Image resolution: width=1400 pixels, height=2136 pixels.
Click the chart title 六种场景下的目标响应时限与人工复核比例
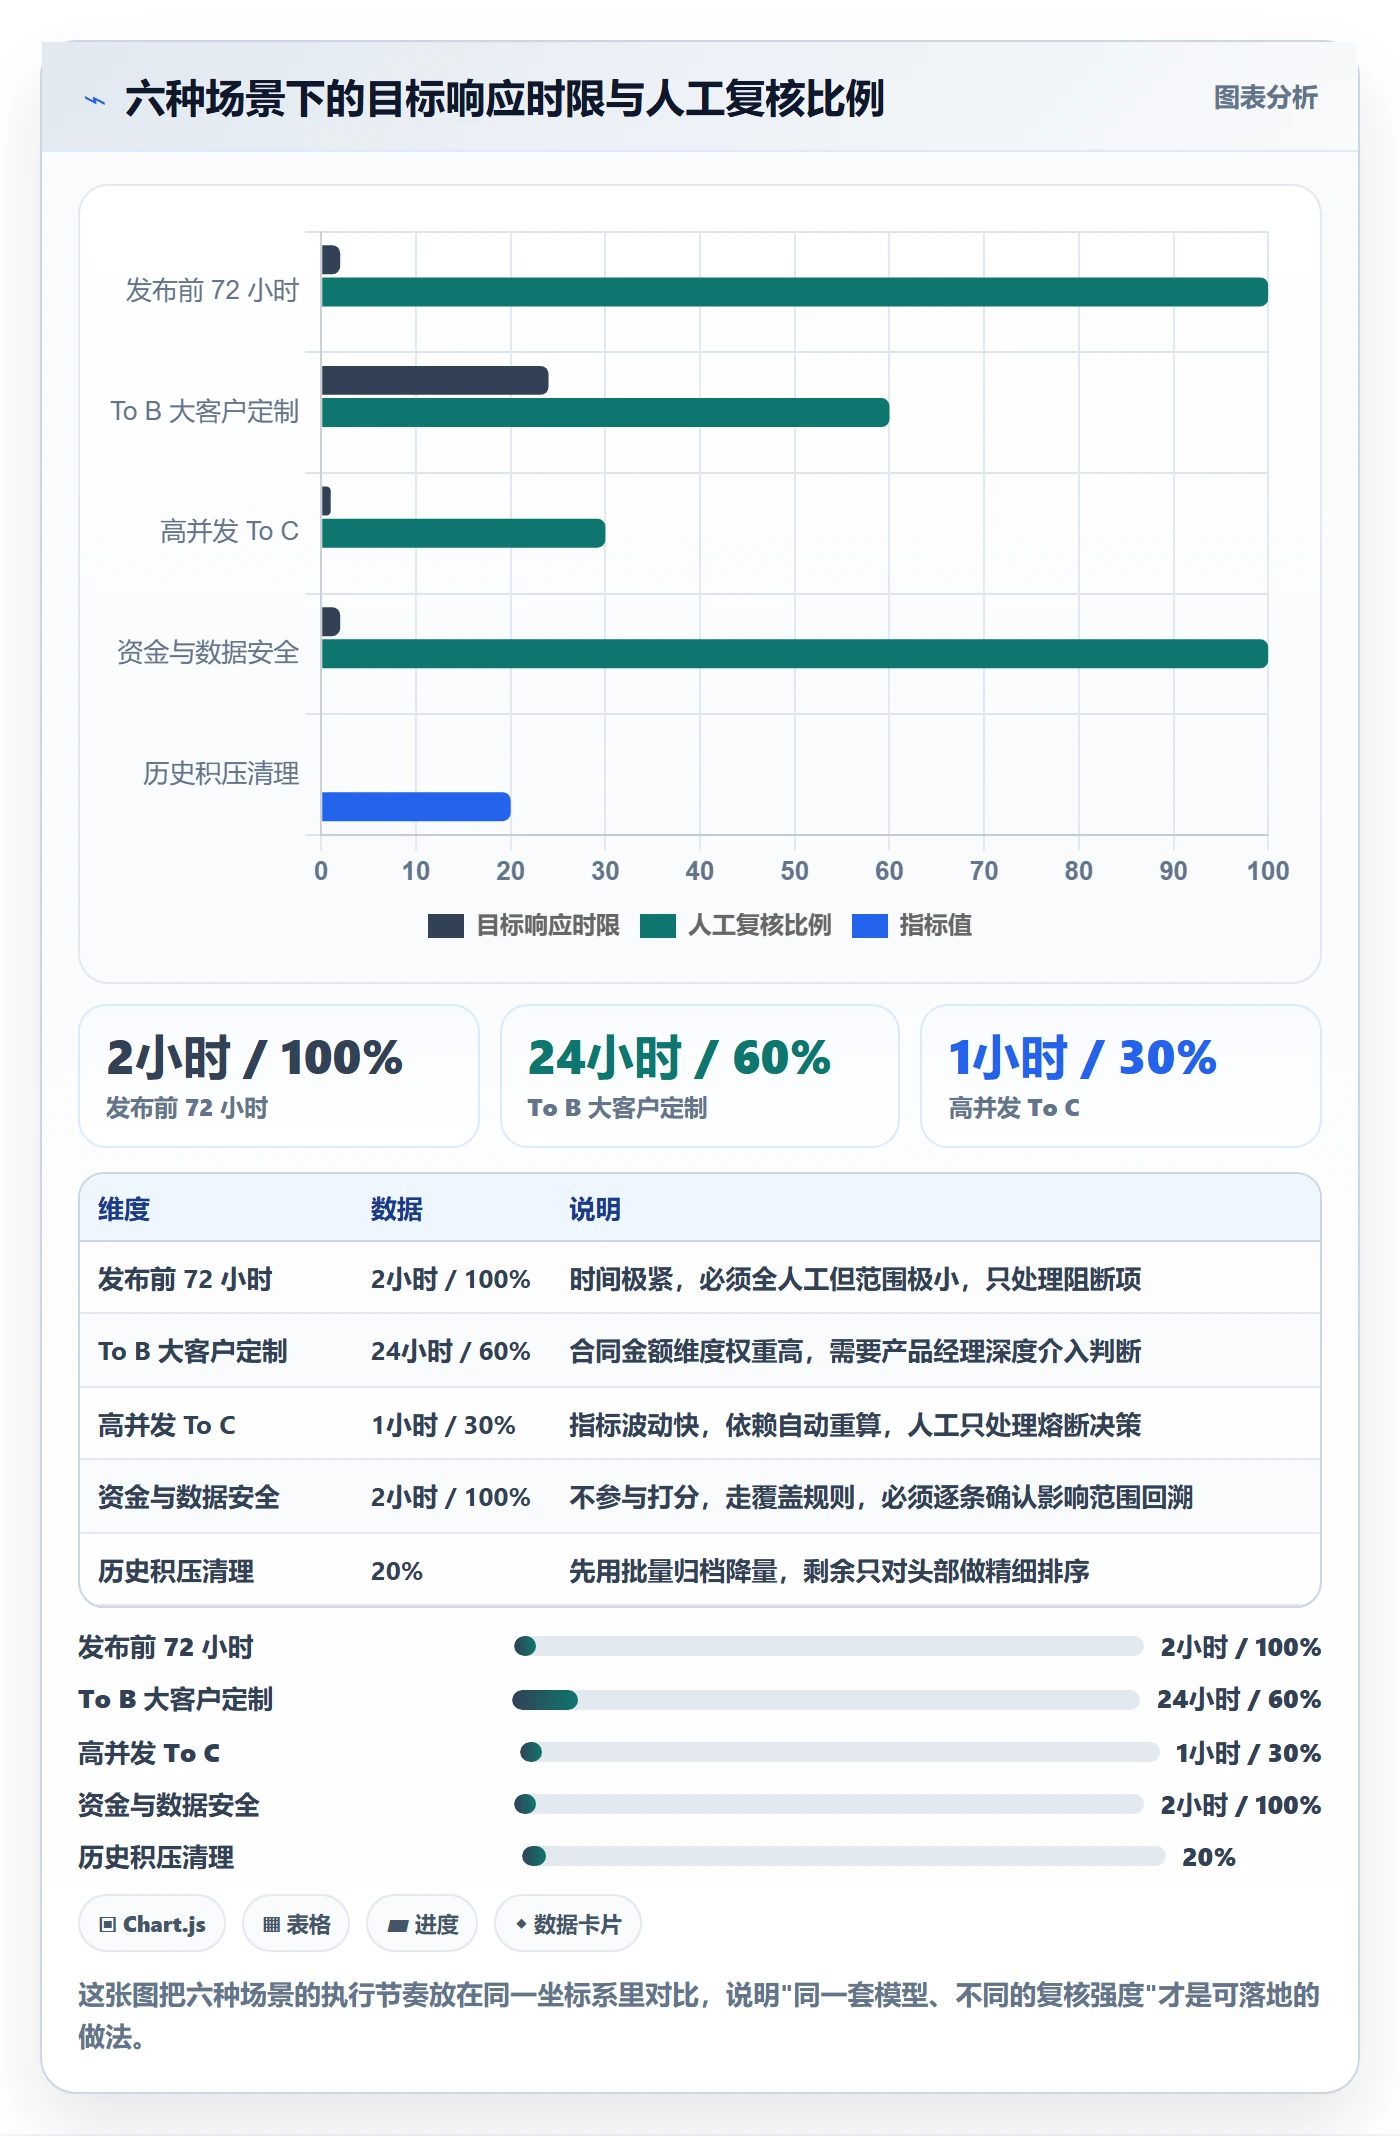(x=505, y=99)
